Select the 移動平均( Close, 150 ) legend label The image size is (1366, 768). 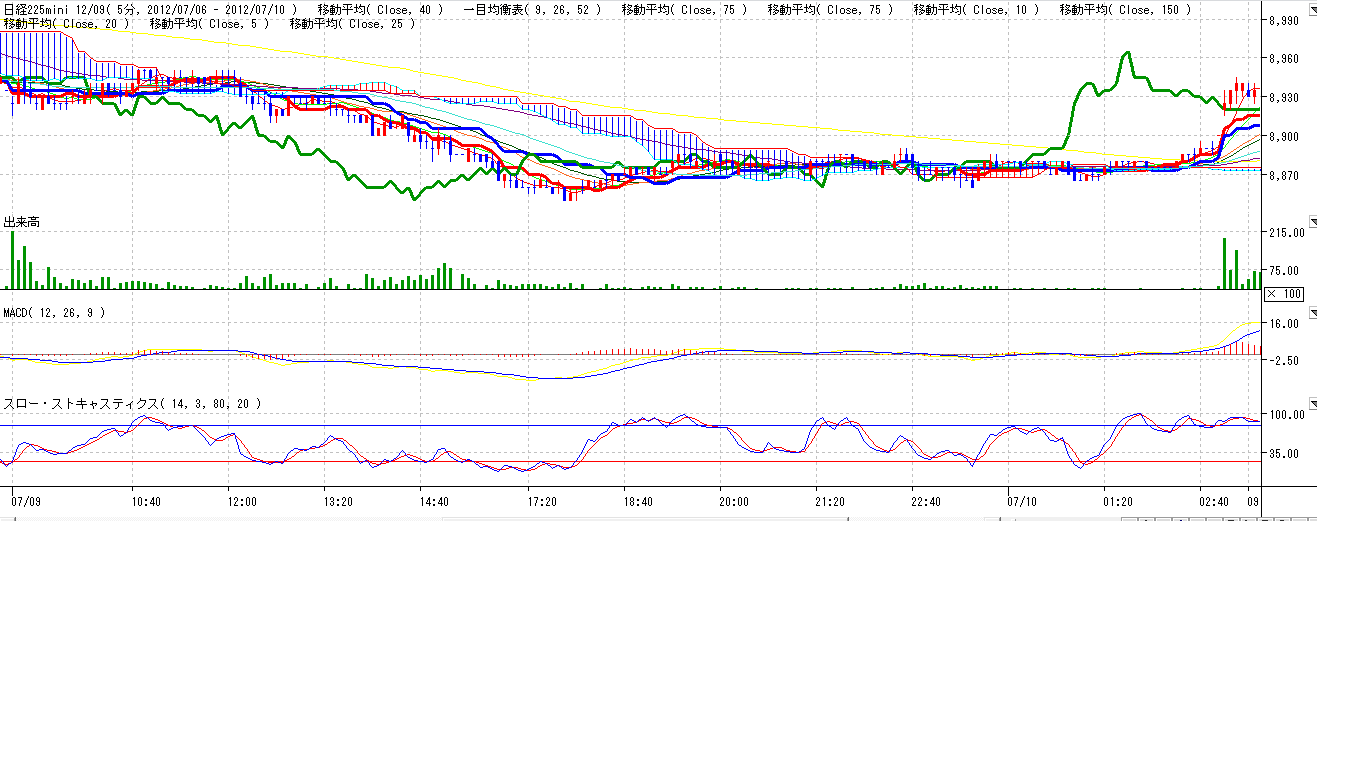1125,9
